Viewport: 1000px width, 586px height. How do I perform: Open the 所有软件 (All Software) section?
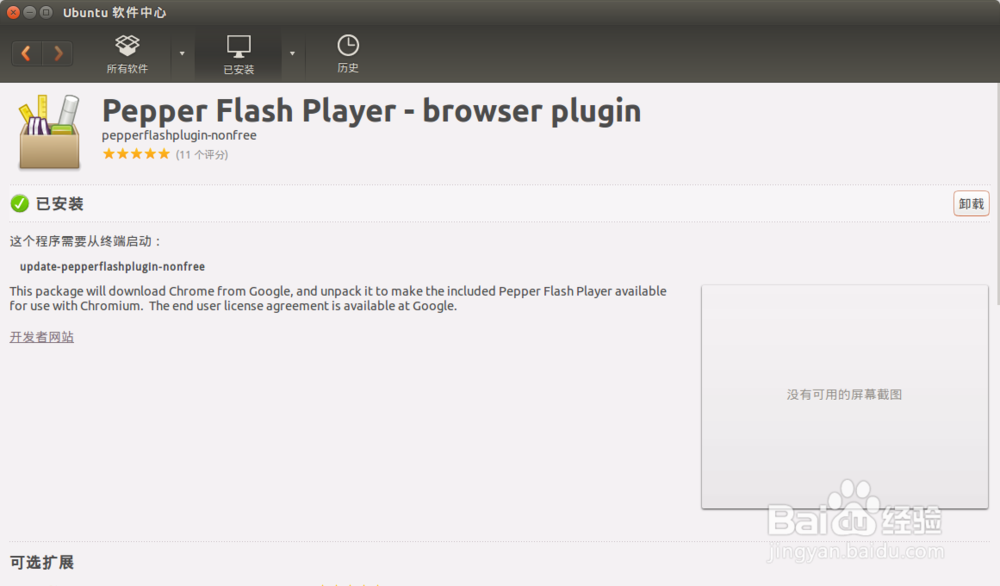point(127,54)
